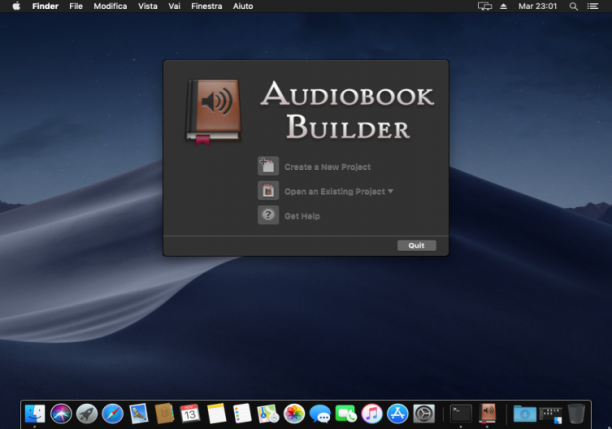Select the Create a New Project label
The height and width of the screenshot is (429, 612).
tap(327, 167)
